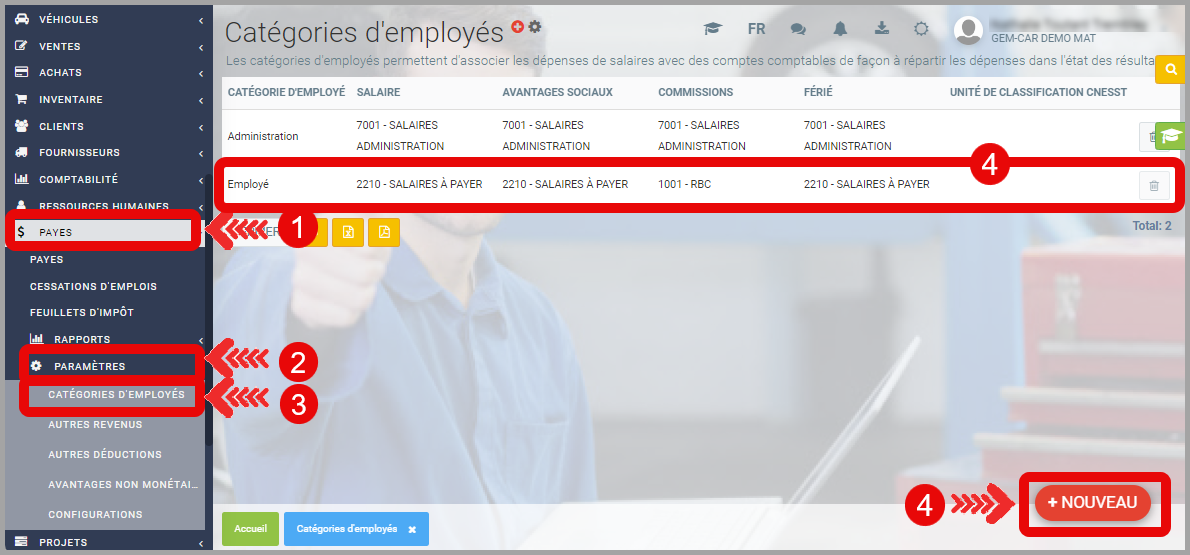The height and width of the screenshot is (555, 1190).
Task: Go to the Accueil tab
Action: 250,529
